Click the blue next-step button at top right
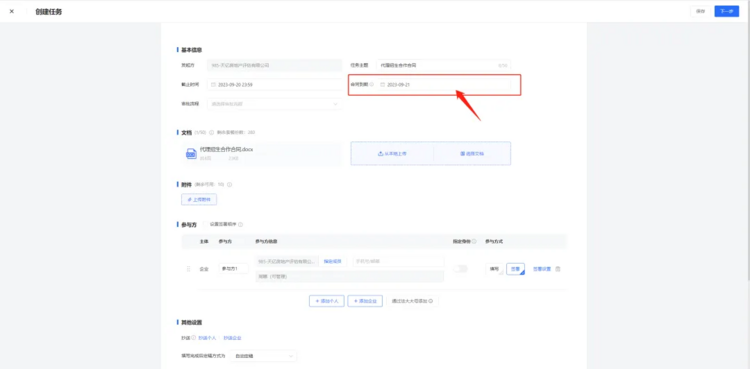Viewport: 750px width, 369px height. click(727, 11)
